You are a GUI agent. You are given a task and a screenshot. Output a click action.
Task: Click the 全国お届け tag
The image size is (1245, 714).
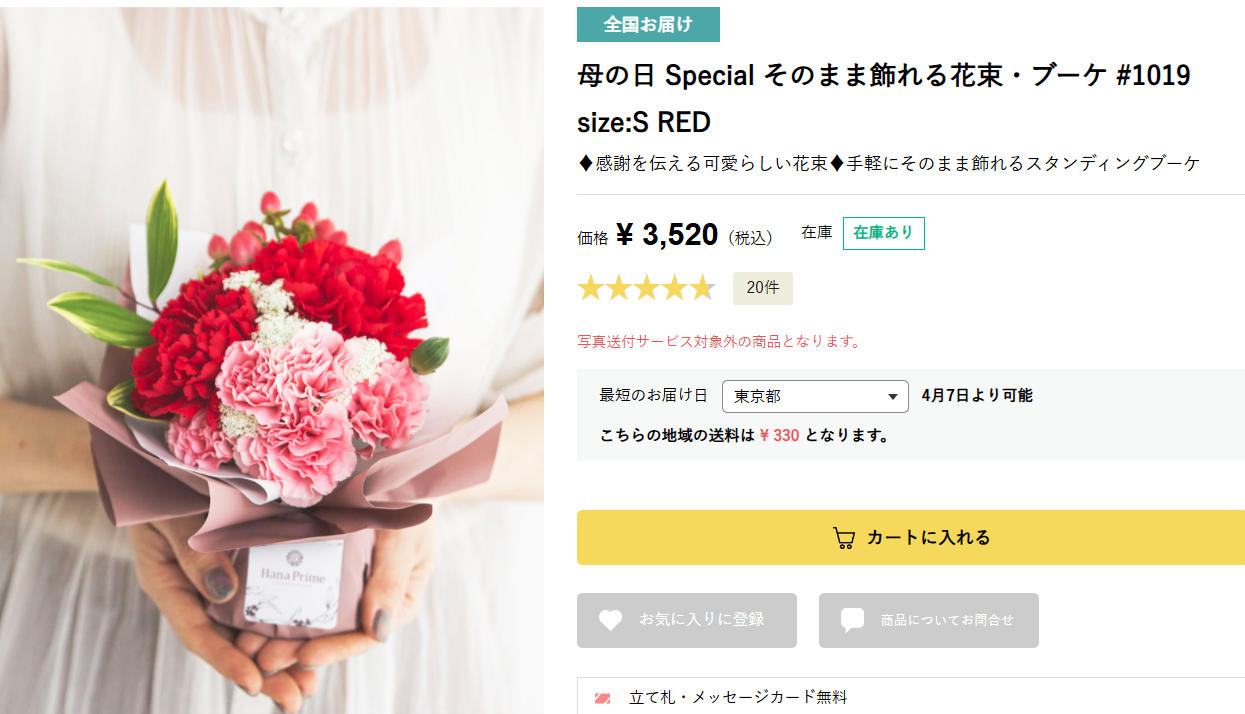(x=648, y=24)
